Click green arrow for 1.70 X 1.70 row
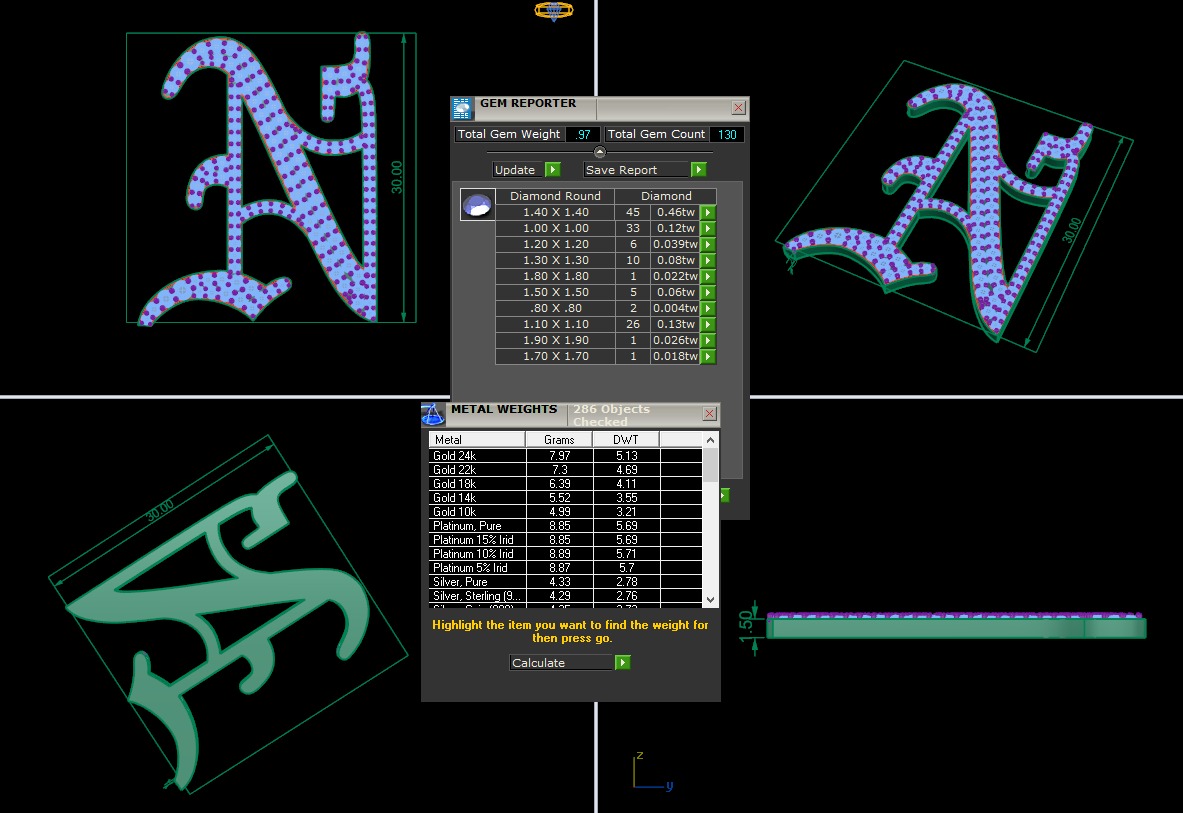The image size is (1183, 813). 708,356
